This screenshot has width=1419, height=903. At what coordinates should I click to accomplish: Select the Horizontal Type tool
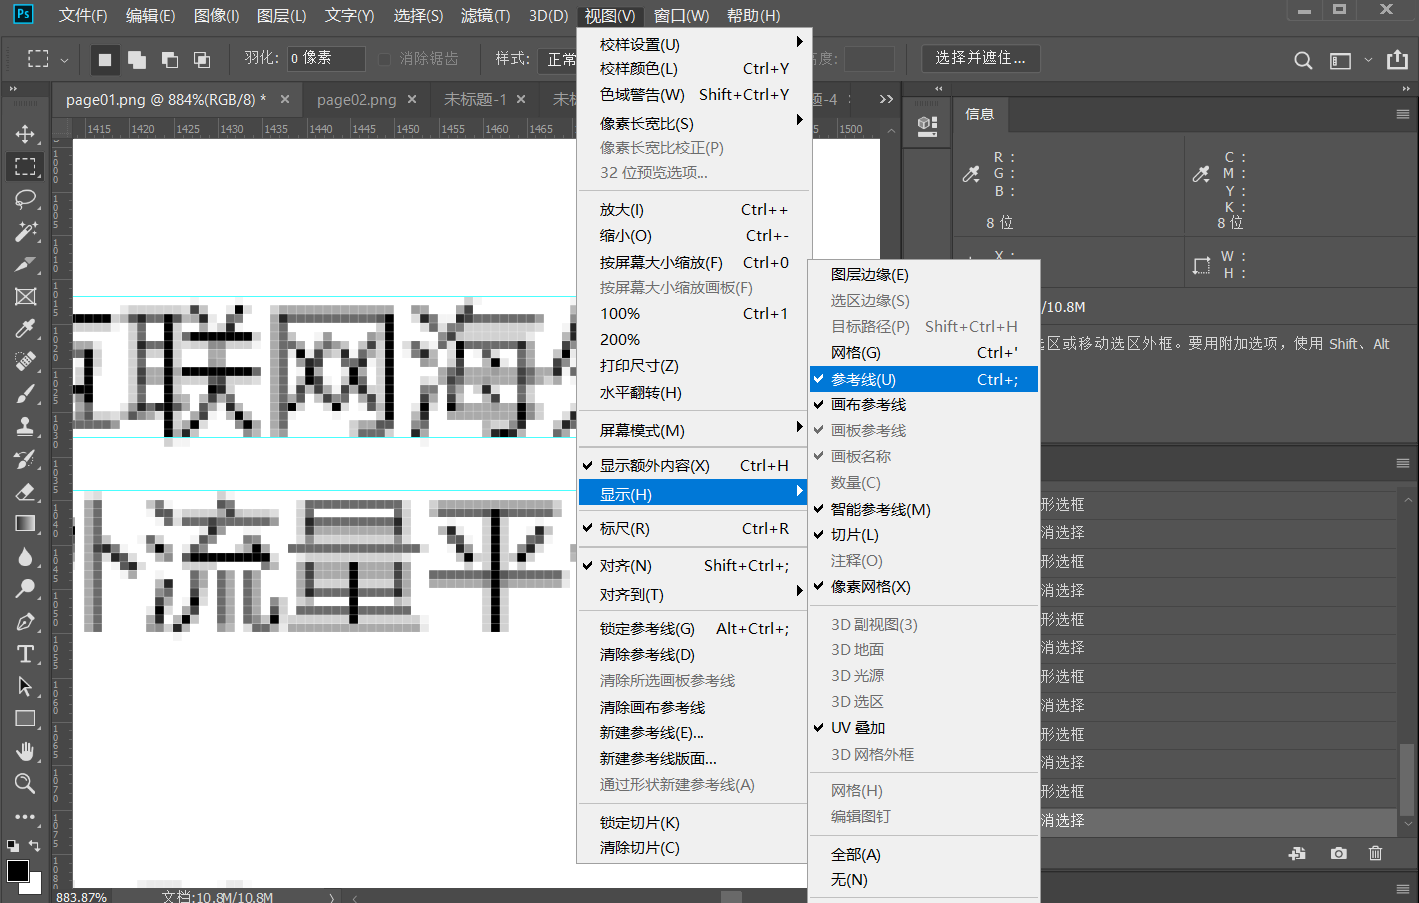click(x=25, y=654)
